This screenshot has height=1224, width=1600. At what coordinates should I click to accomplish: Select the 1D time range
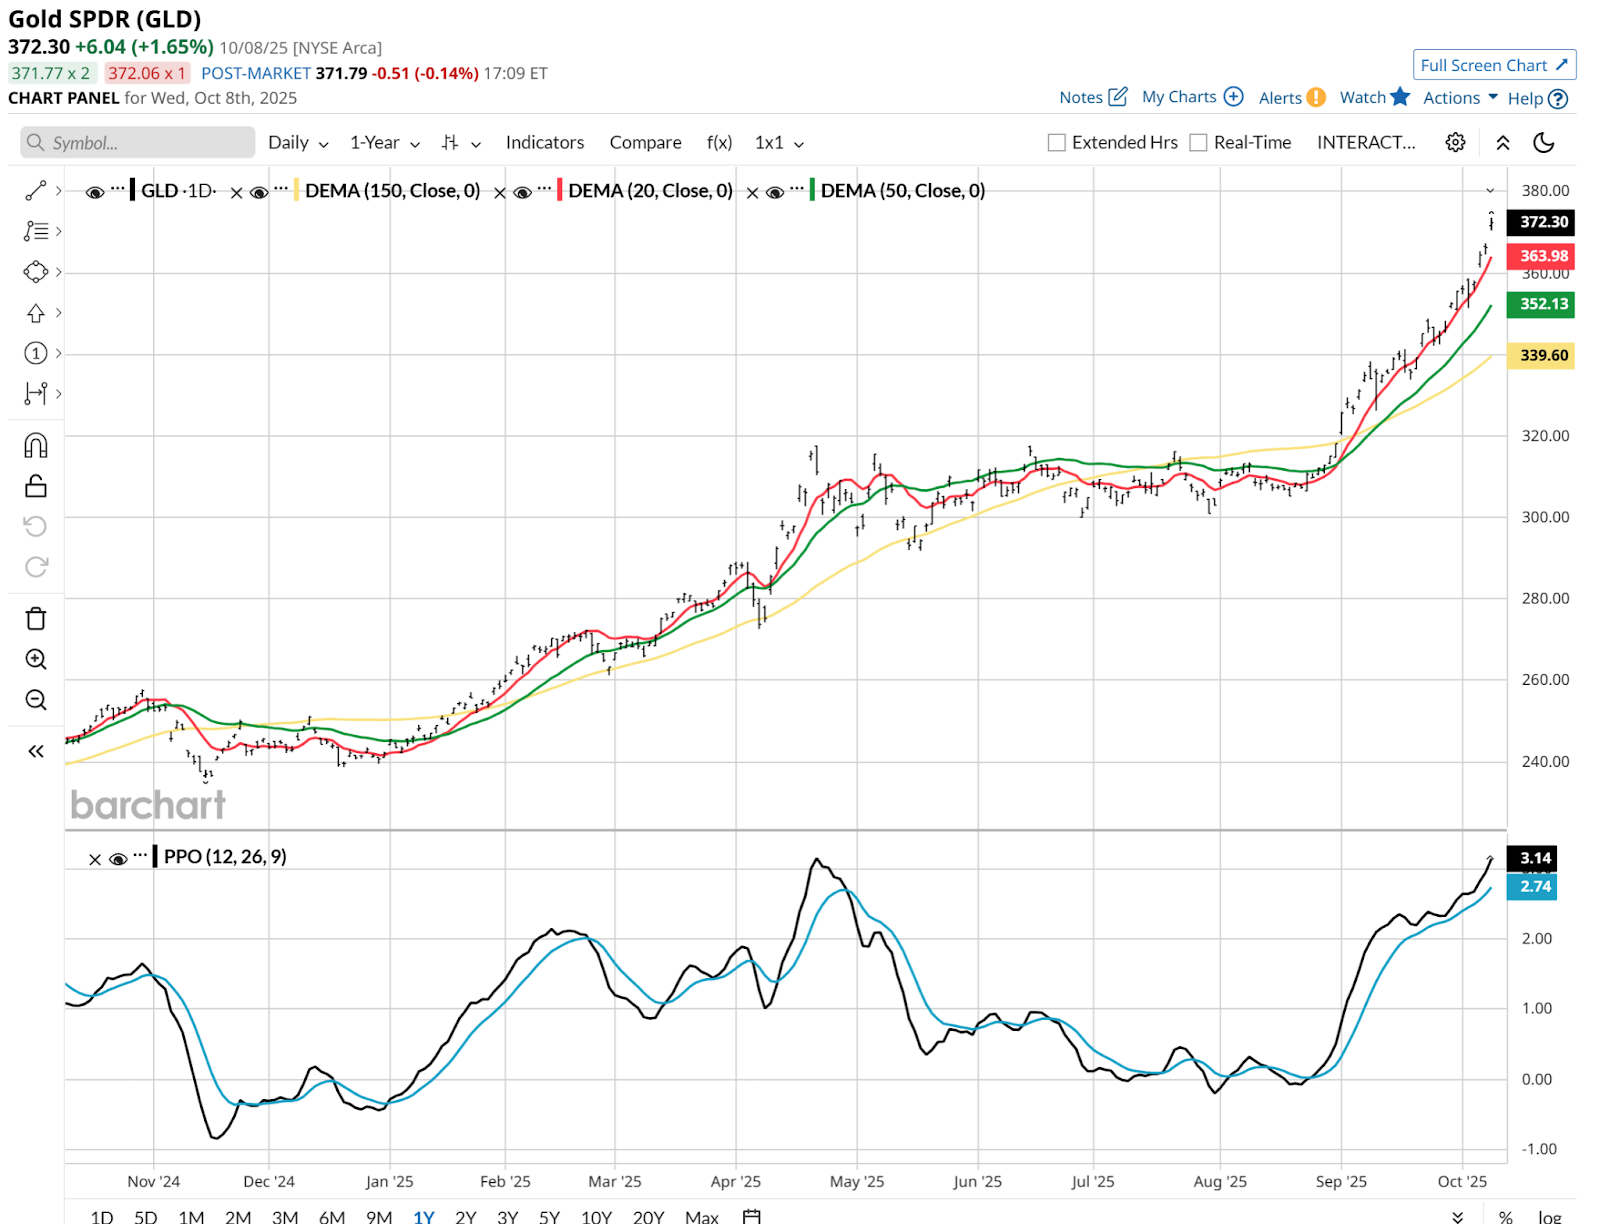pos(102,1216)
